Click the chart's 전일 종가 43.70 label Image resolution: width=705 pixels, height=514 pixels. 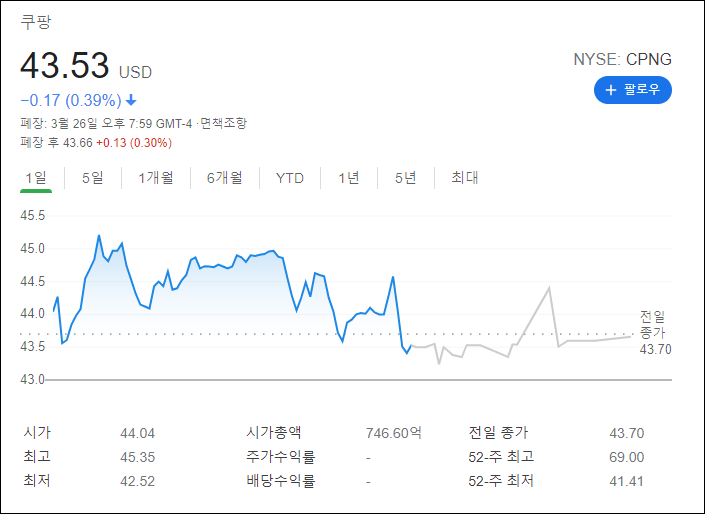655,333
